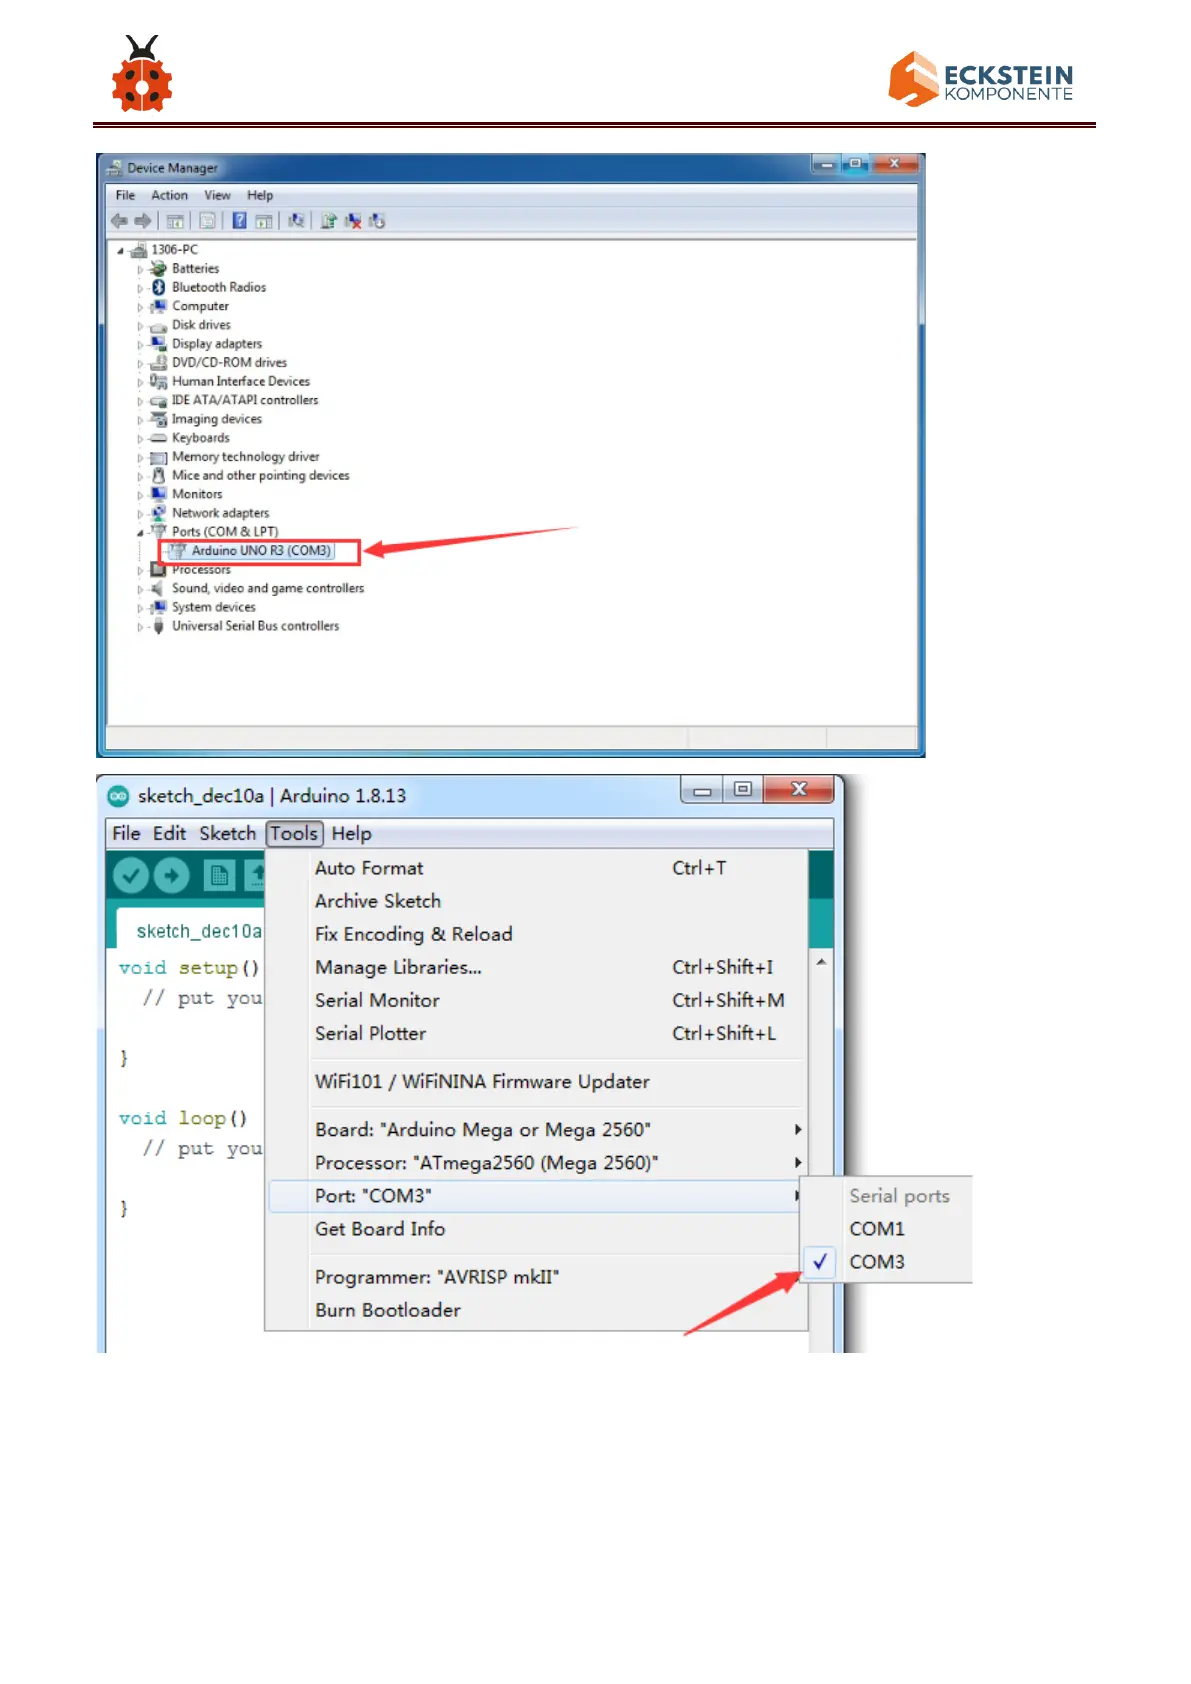Click the New sketch icon in Arduino toolbar

[219, 876]
